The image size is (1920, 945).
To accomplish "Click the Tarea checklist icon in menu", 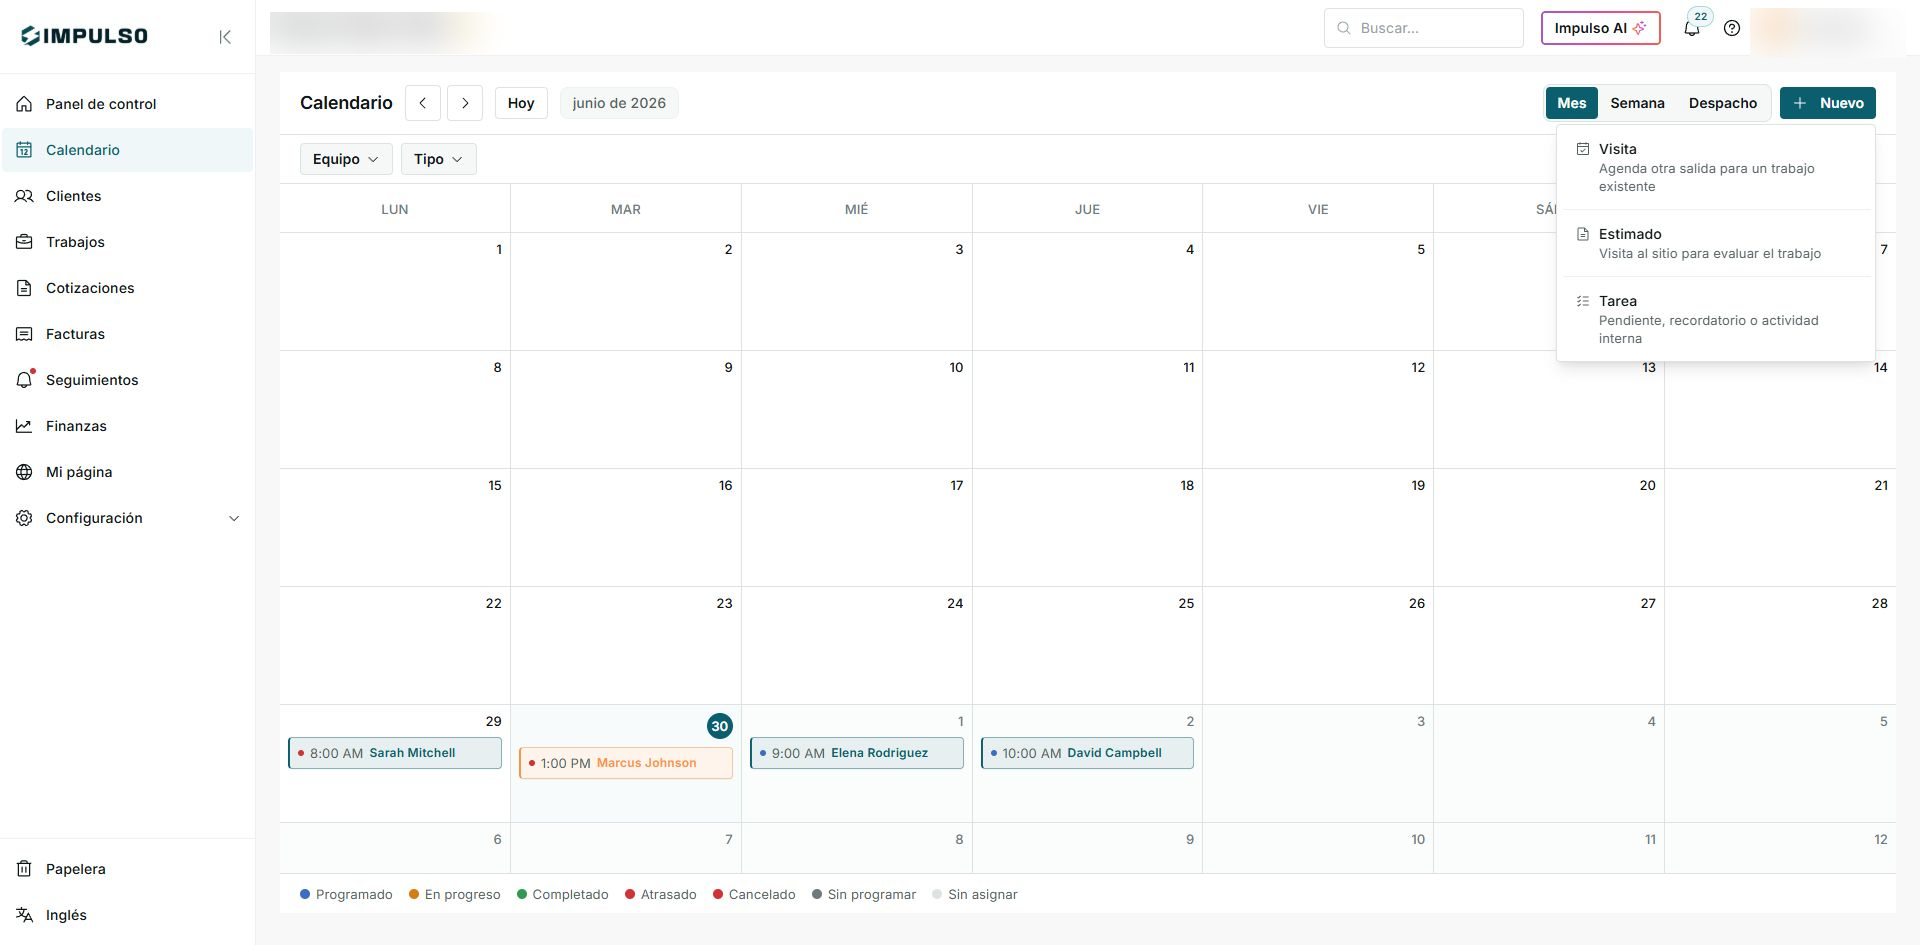I will pos(1583,301).
